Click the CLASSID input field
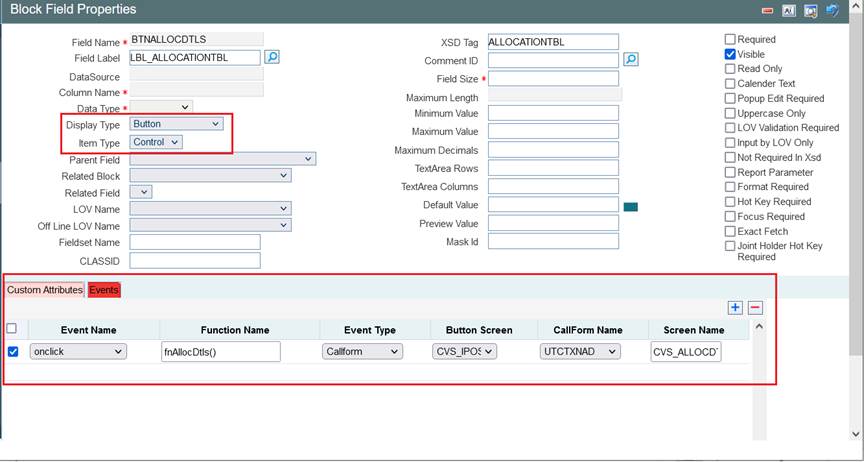The image size is (864, 462). pyautogui.click(x=195, y=260)
